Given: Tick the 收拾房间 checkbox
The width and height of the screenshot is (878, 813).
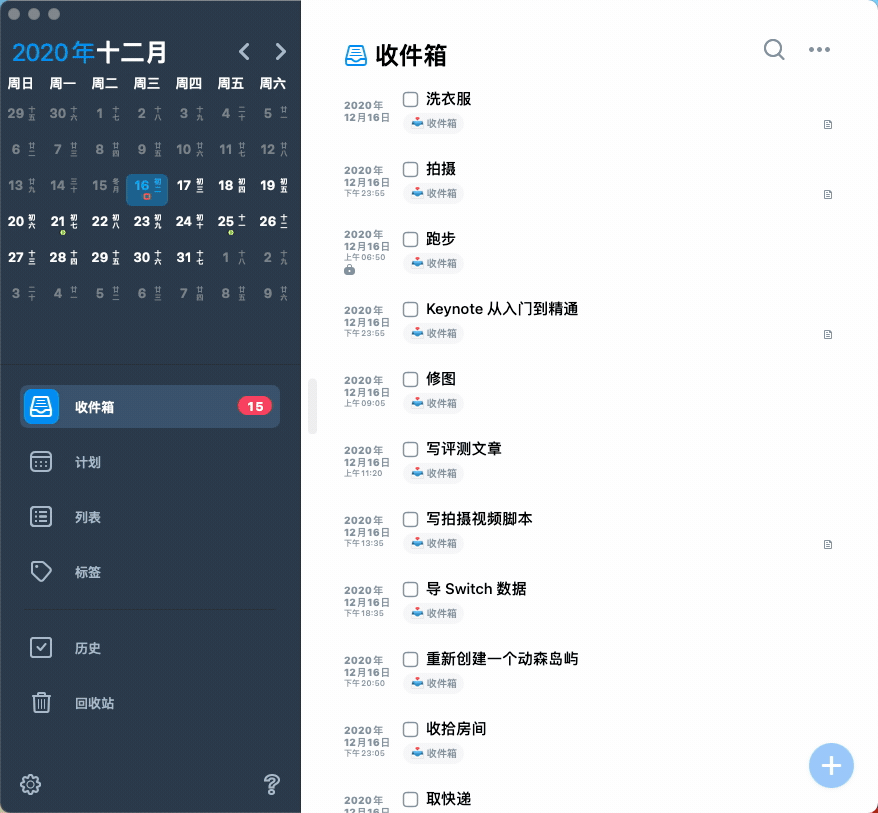Looking at the screenshot, I should (x=410, y=730).
